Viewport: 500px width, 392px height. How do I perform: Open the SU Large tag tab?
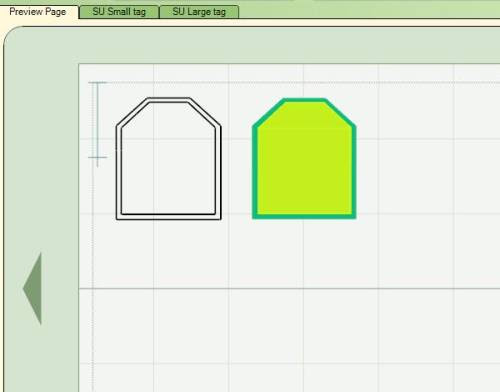(x=199, y=12)
